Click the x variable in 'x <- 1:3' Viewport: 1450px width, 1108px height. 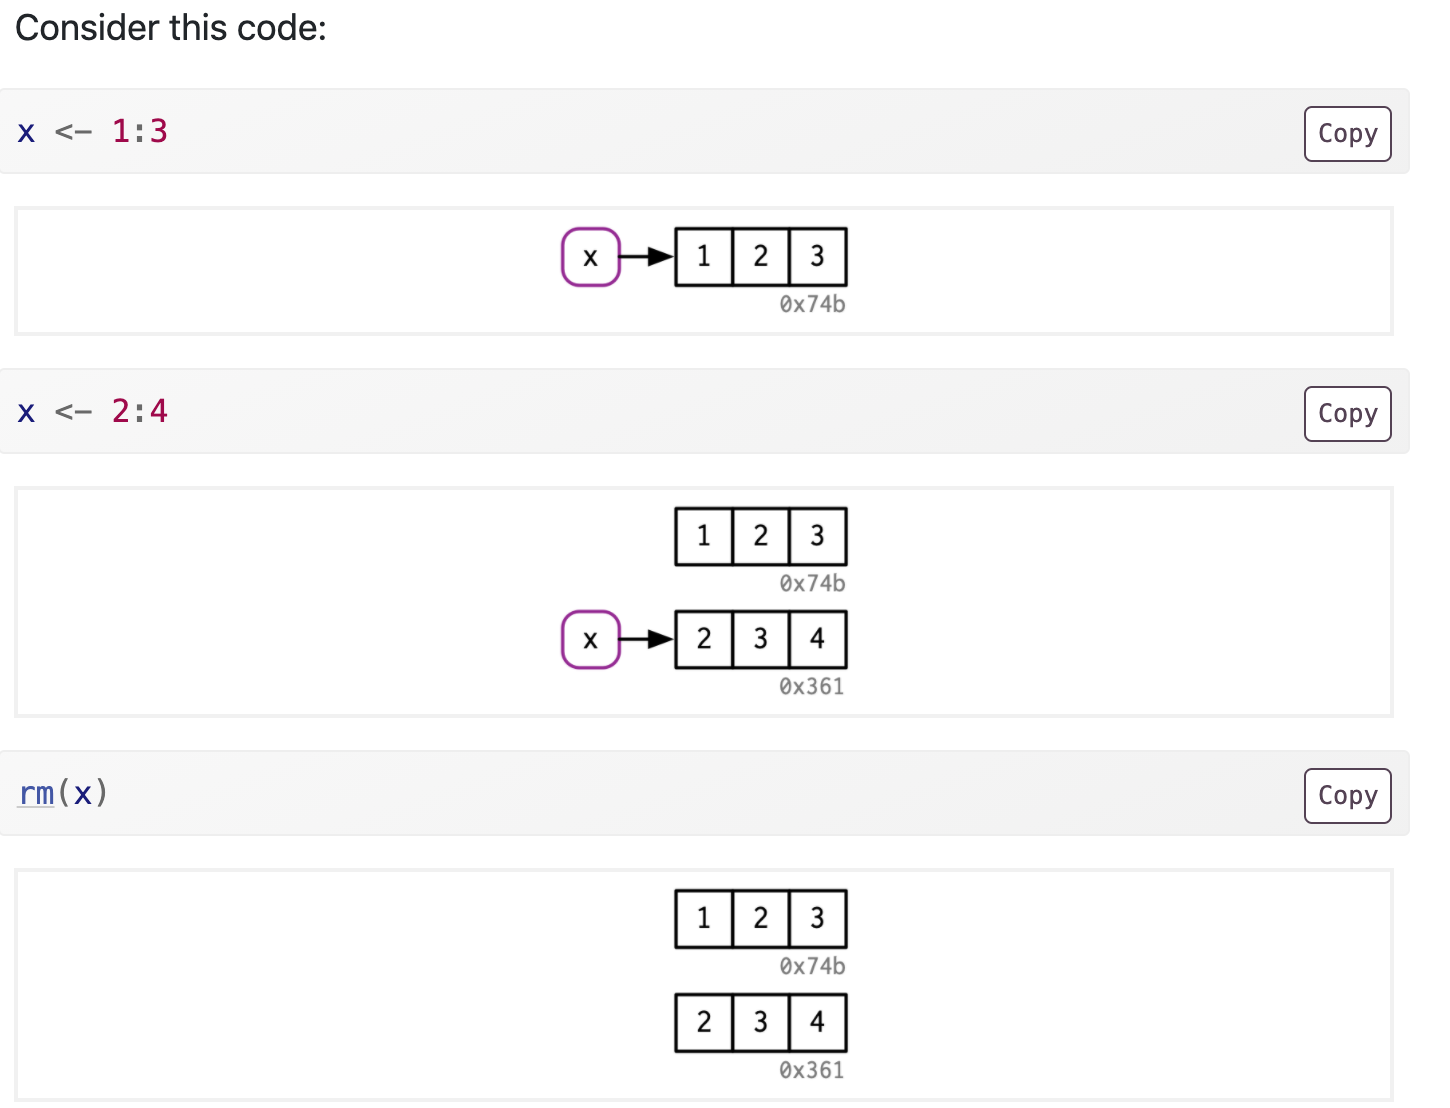coord(27,131)
